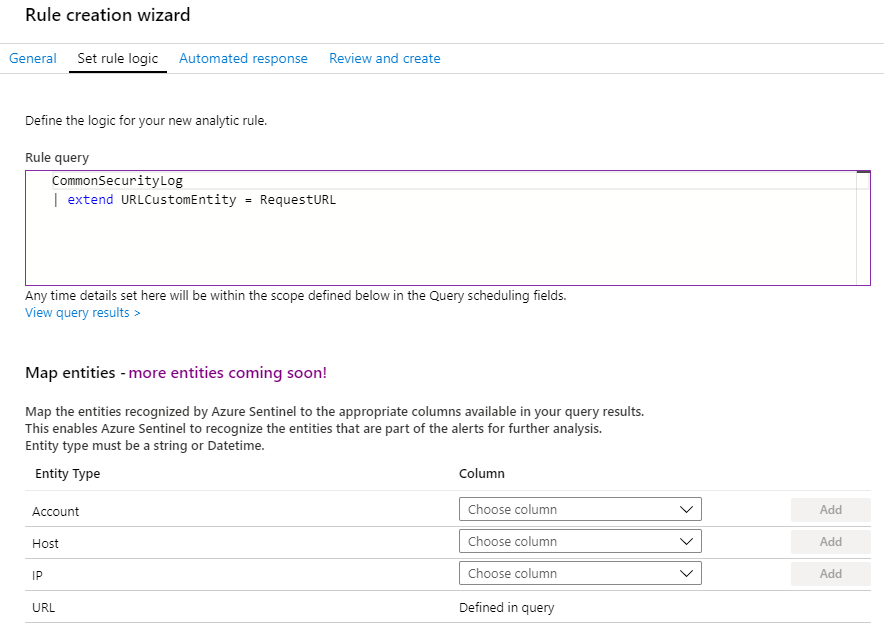This screenshot has width=884, height=636.
Task: Expand the IP column dropdown
Action: click(x=580, y=574)
